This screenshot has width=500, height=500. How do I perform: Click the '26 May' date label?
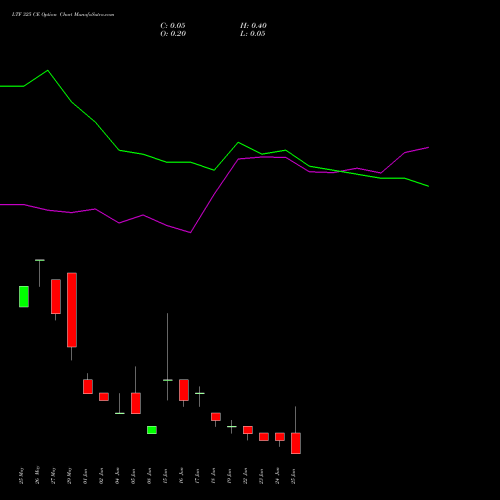tap(38, 475)
